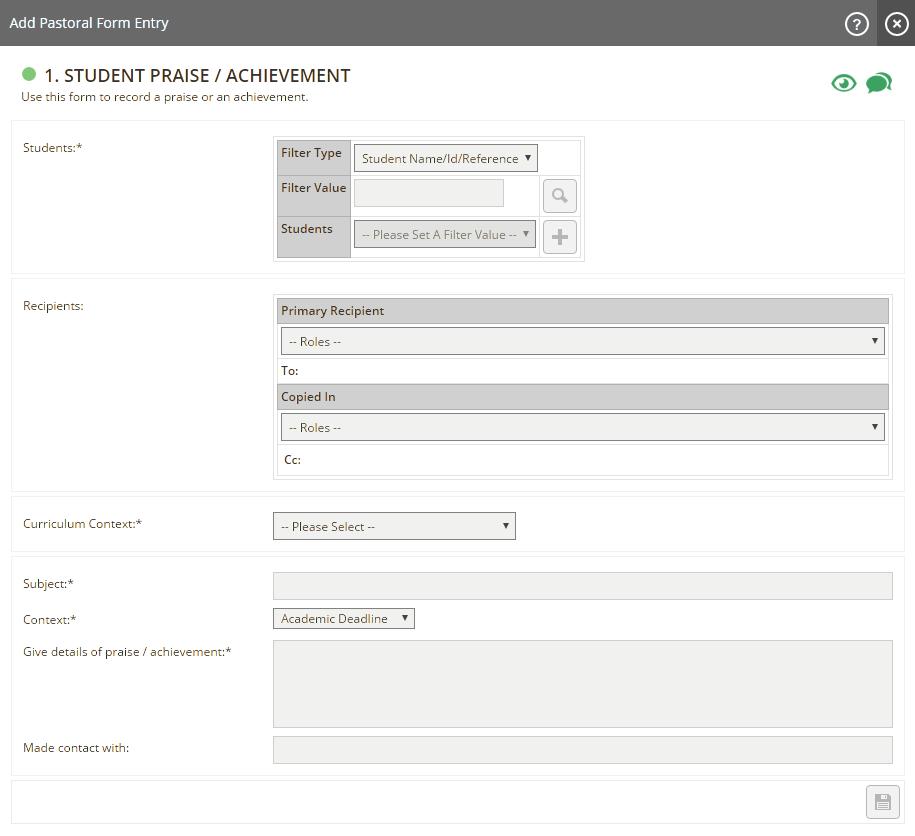Focus the Subject input field
The height and width of the screenshot is (836, 915).
[582, 586]
